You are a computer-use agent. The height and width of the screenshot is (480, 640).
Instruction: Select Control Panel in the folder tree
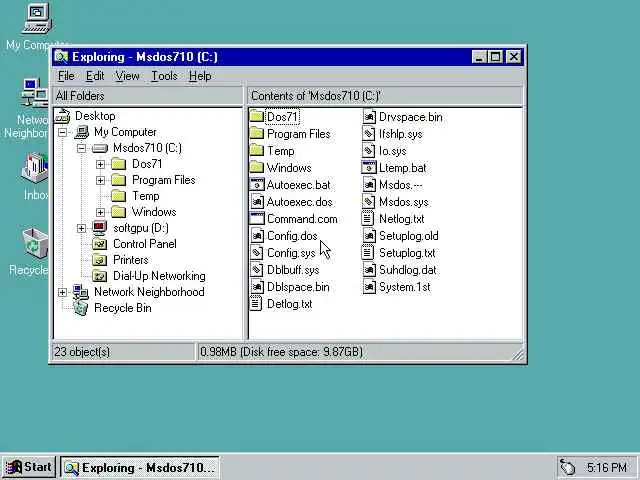pos(144,244)
